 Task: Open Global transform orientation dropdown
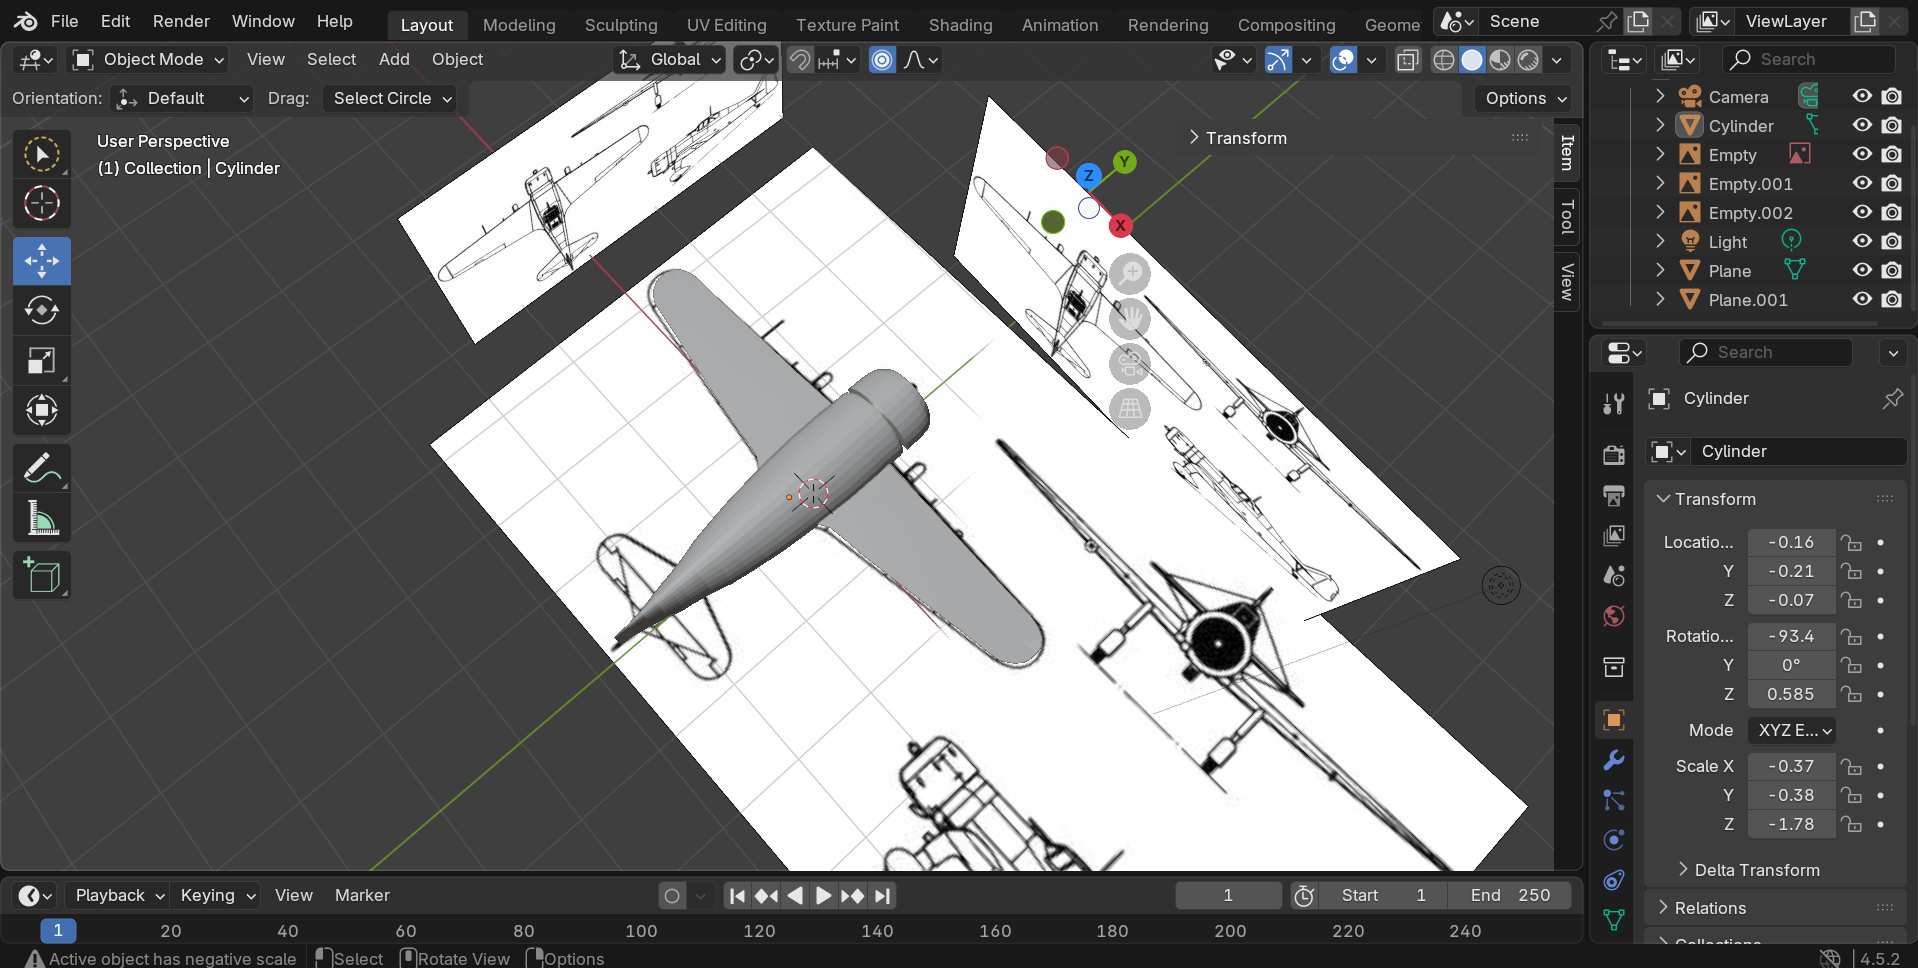[x=669, y=60]
